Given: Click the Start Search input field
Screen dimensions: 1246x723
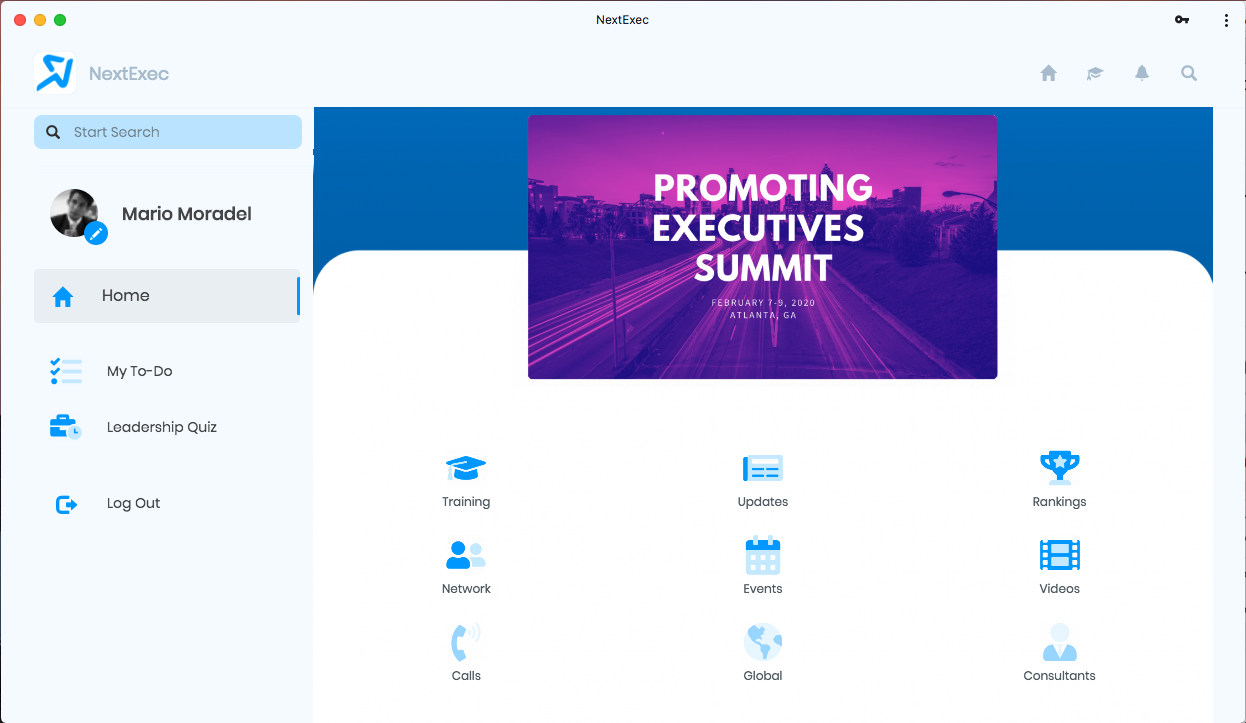Looking at the screenshot, I should pyautogui.click(x=167, y=131).
